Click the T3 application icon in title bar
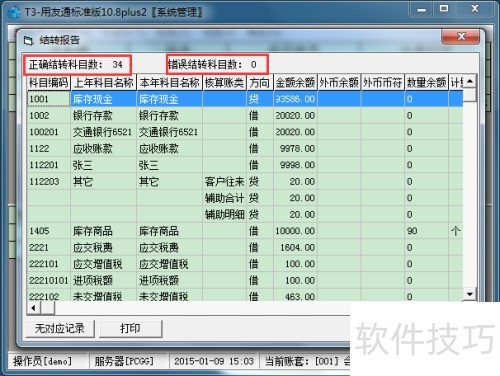Viewport: 500px width, 376px height. pos(14,13)
